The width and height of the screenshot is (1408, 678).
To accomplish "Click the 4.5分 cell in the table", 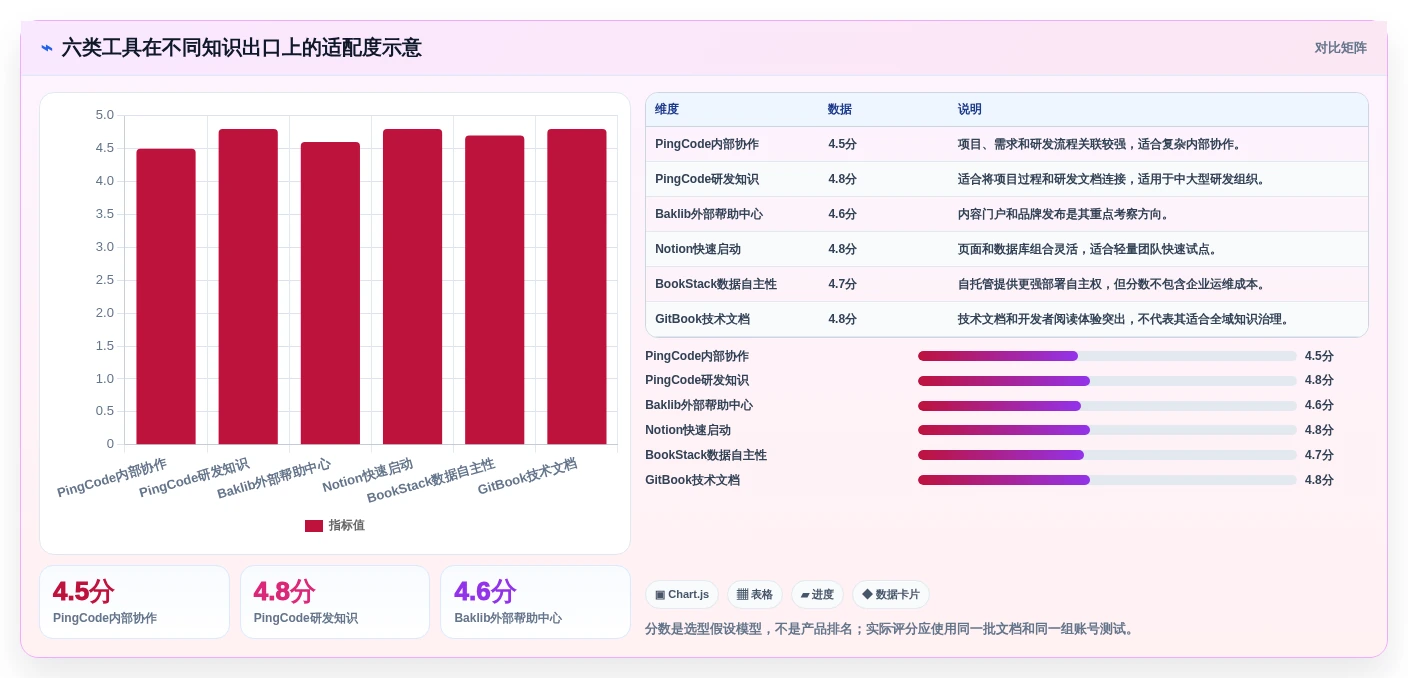I will [842, 144].
